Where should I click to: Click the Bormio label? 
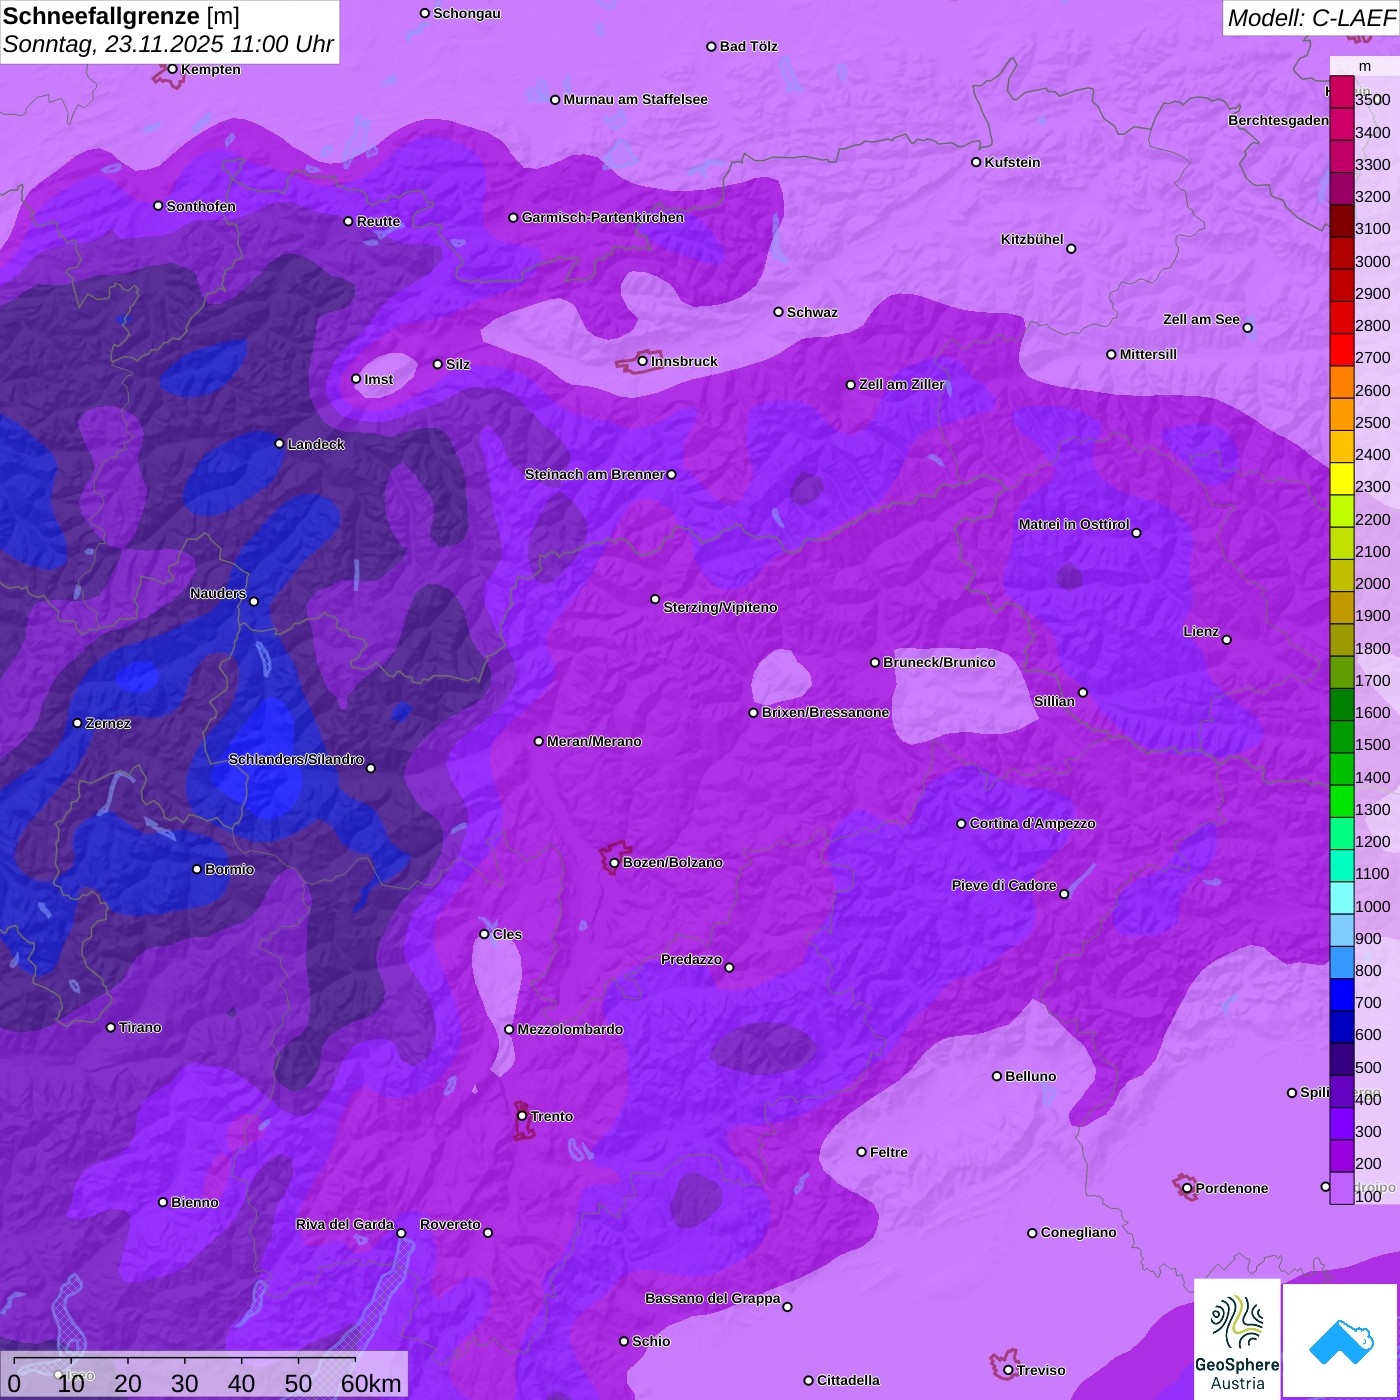(229, 869)
